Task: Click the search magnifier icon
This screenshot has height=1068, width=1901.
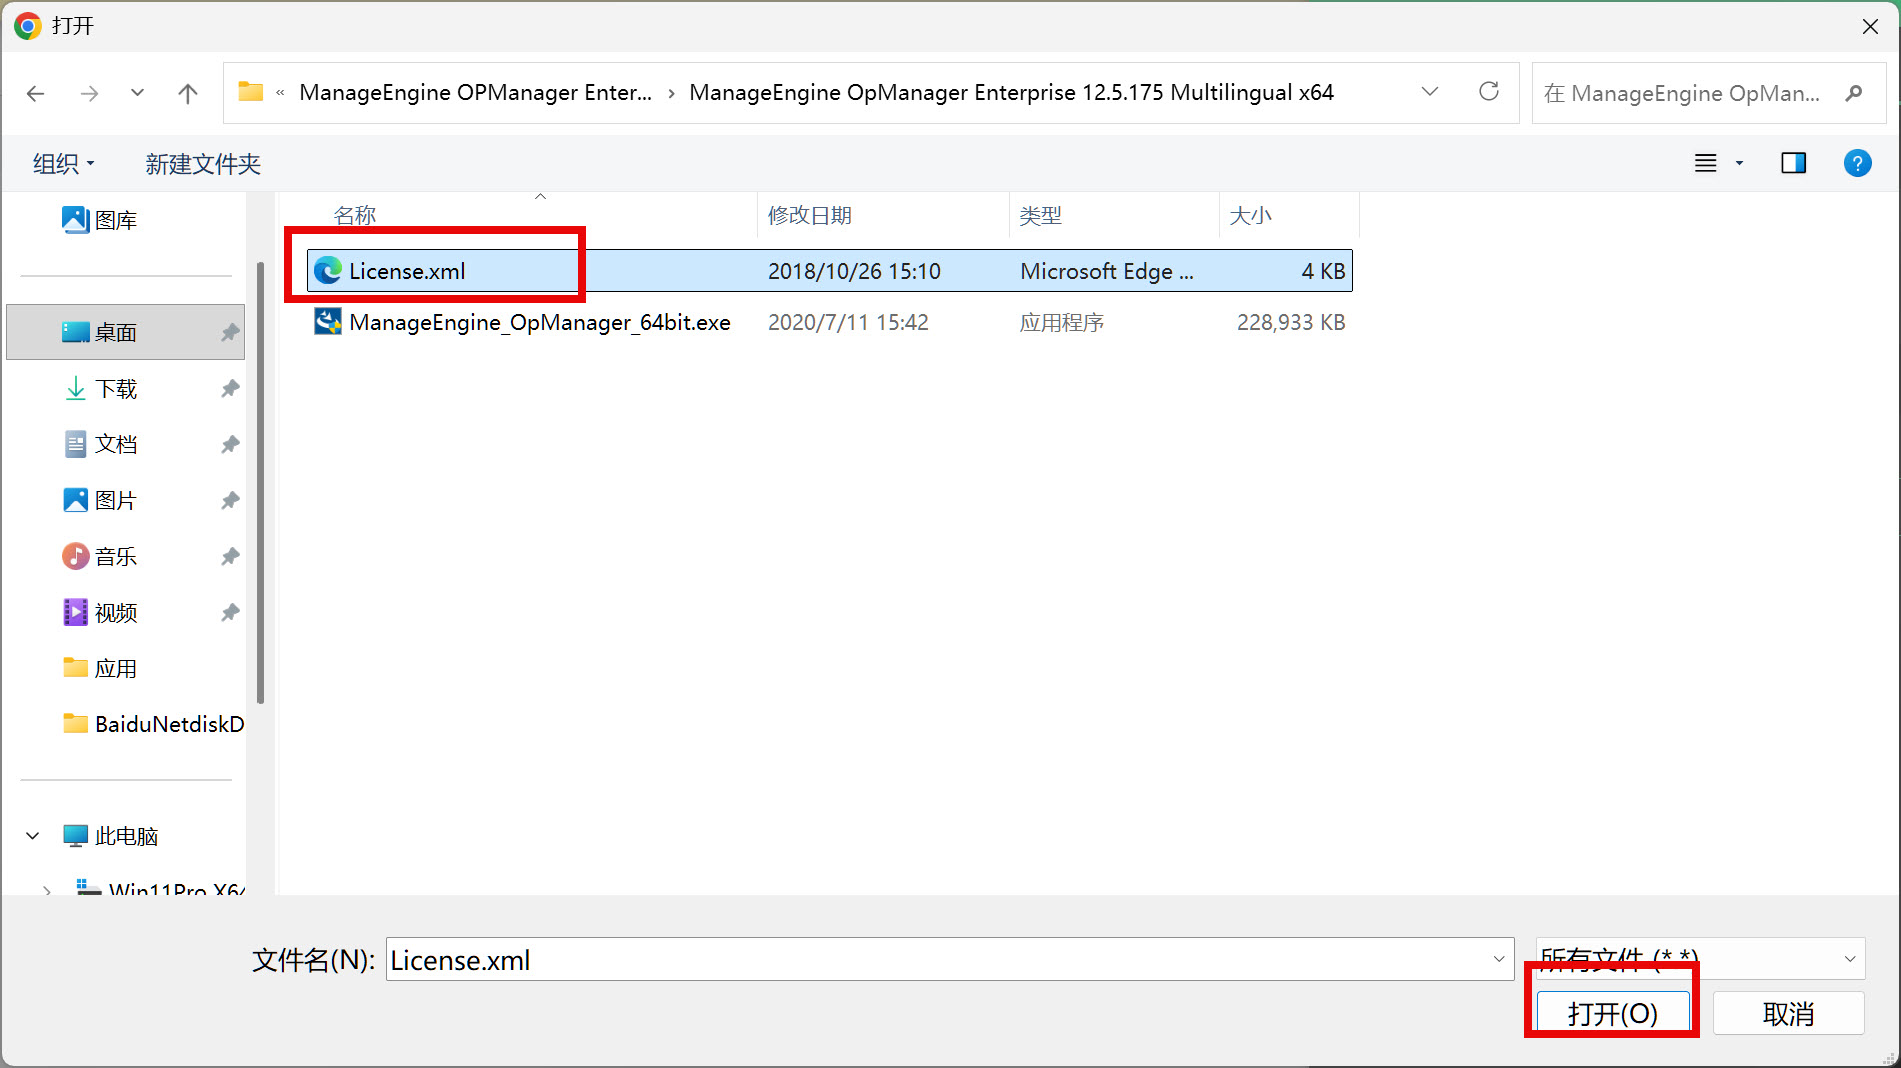Action: tap(1853, 93)
